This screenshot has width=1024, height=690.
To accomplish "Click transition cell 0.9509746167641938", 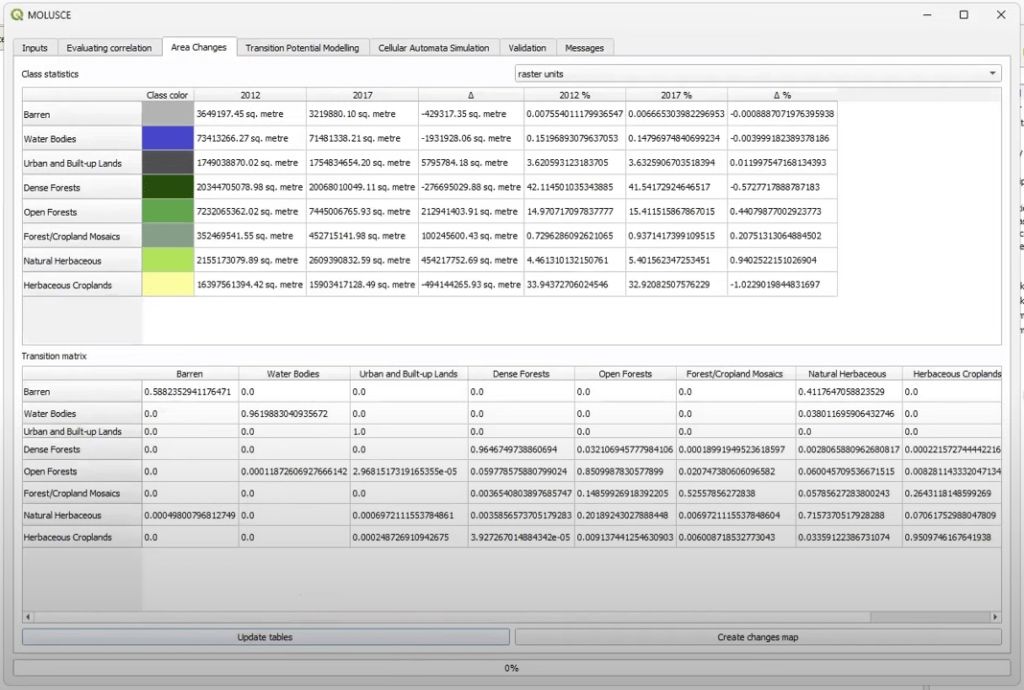I will pos(952,537).
